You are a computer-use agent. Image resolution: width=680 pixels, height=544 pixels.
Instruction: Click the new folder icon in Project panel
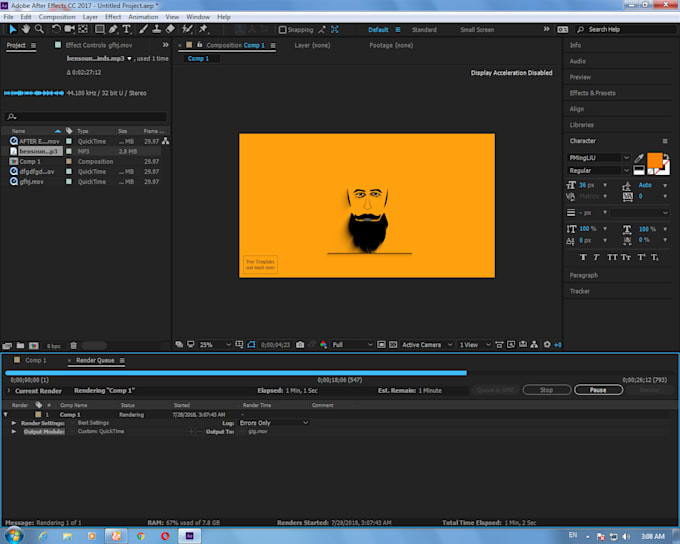[20, 346]
